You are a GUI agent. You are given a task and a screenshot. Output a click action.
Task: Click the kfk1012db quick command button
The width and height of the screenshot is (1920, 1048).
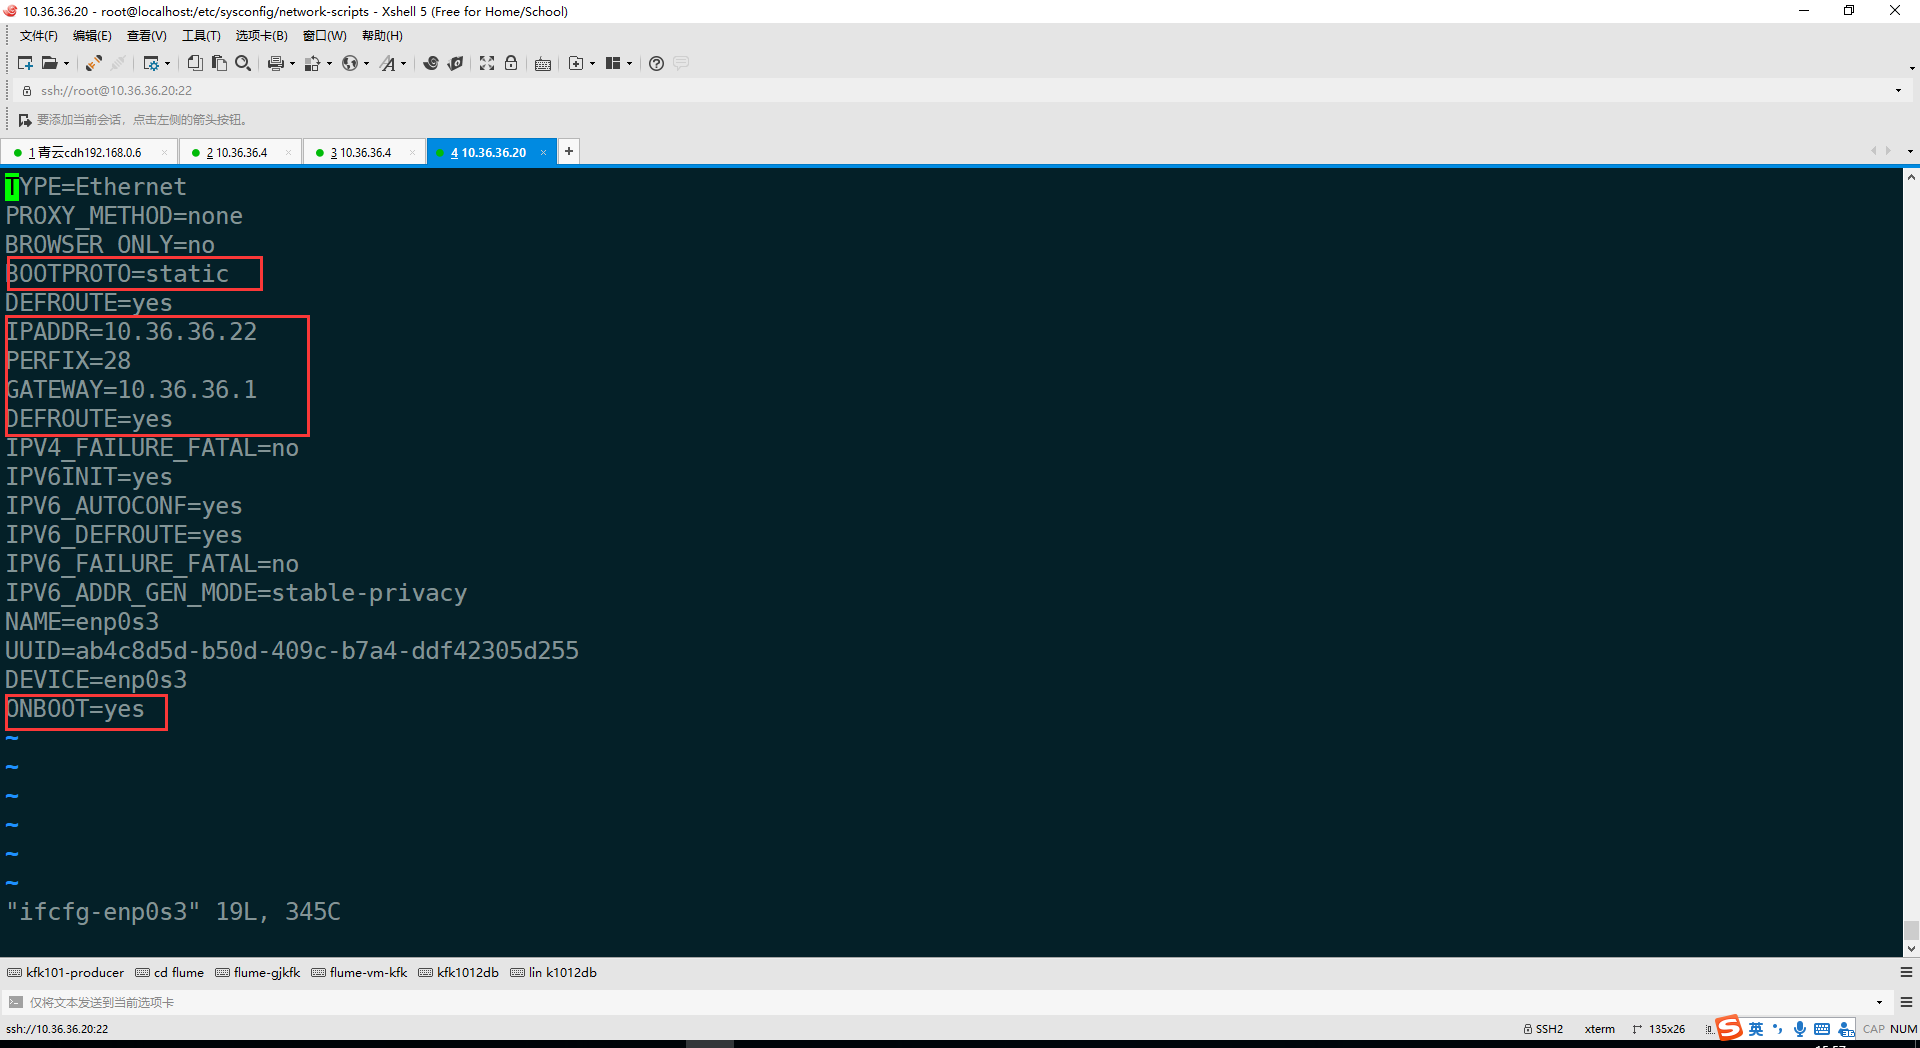(458, 972)
